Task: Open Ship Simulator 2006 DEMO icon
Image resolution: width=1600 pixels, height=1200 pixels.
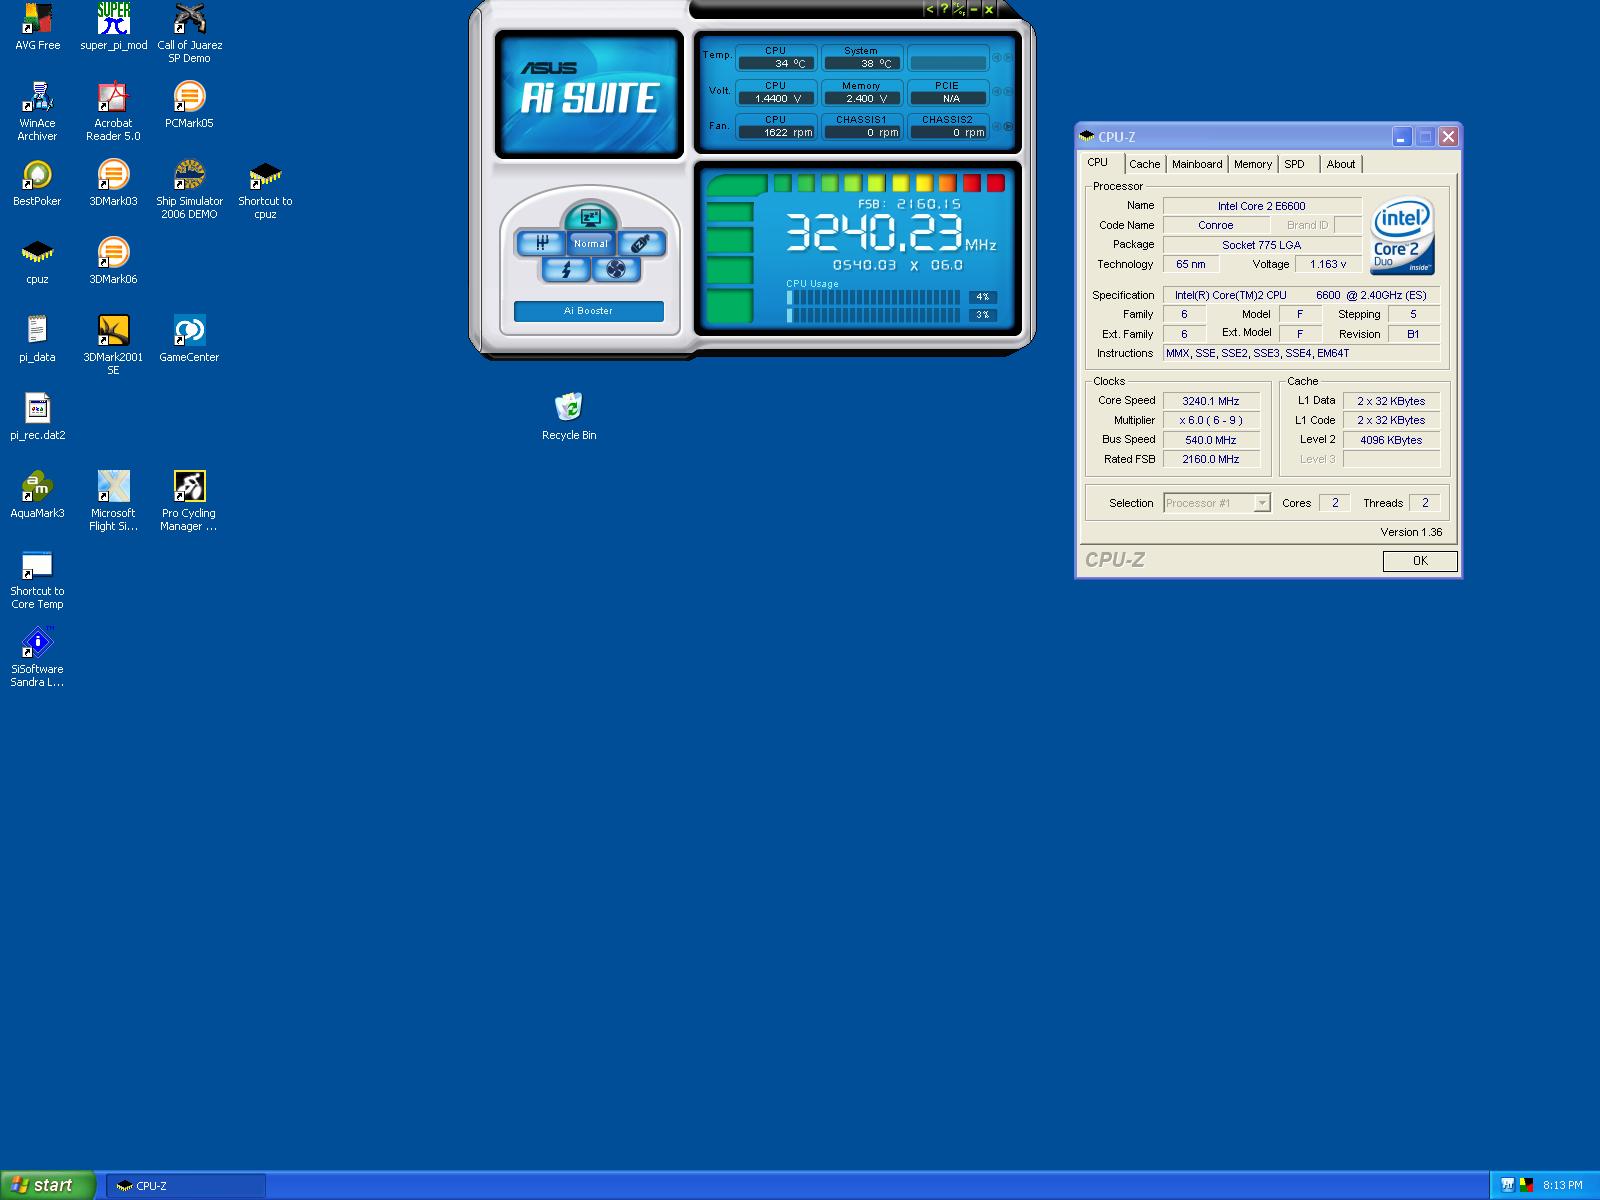Action: point(189,189)
